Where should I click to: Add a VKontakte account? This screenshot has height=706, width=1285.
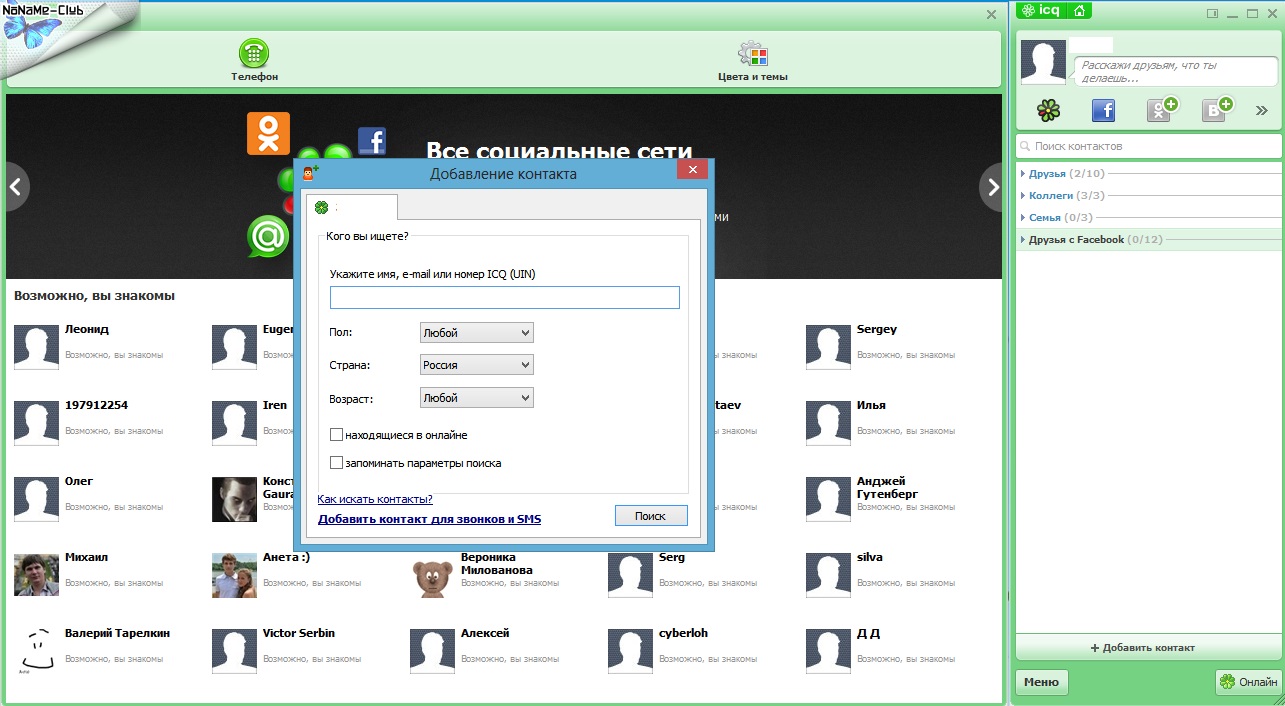tap(1217, 109)
